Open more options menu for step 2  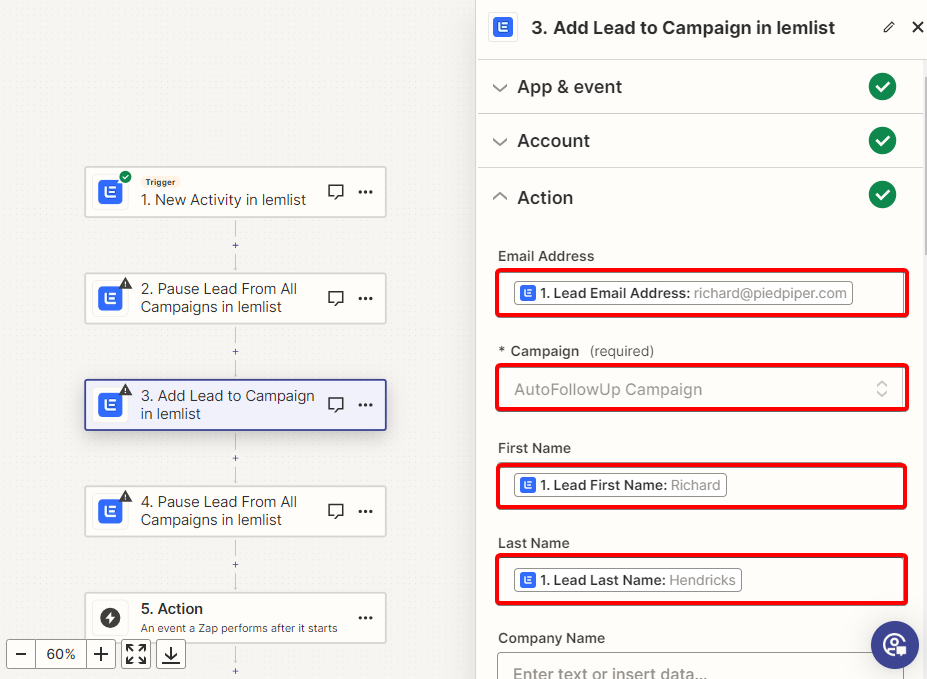(x=365, y=298)
